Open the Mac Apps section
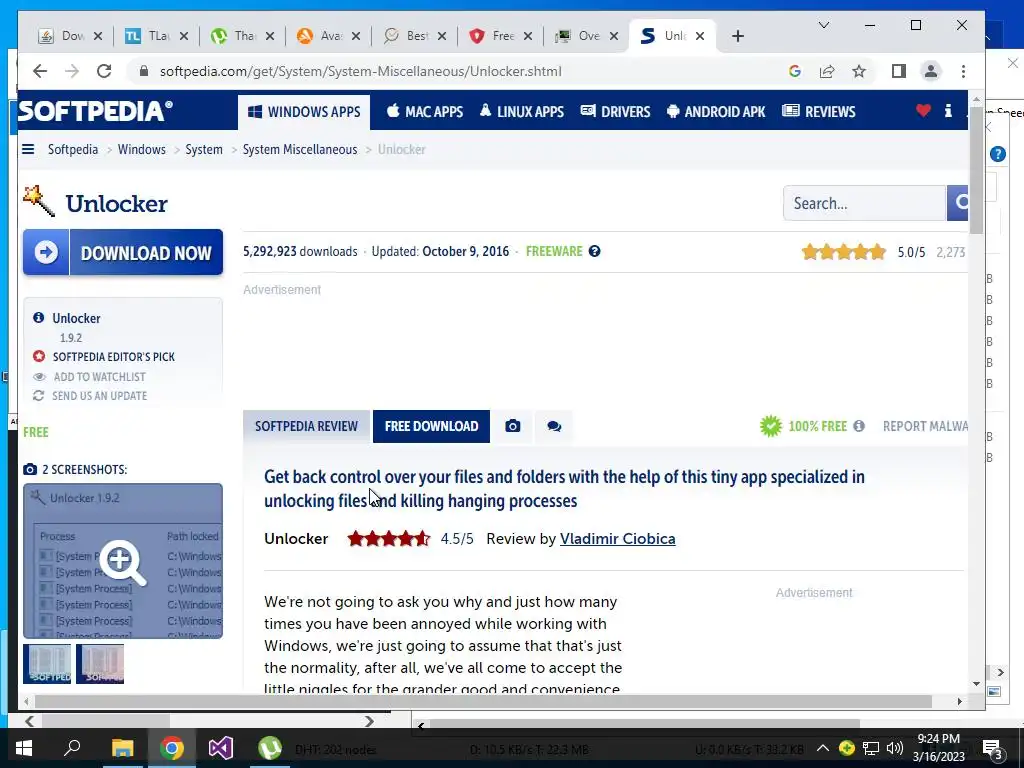The height and width of the screenshot is (768, 1024). (424, 112)
